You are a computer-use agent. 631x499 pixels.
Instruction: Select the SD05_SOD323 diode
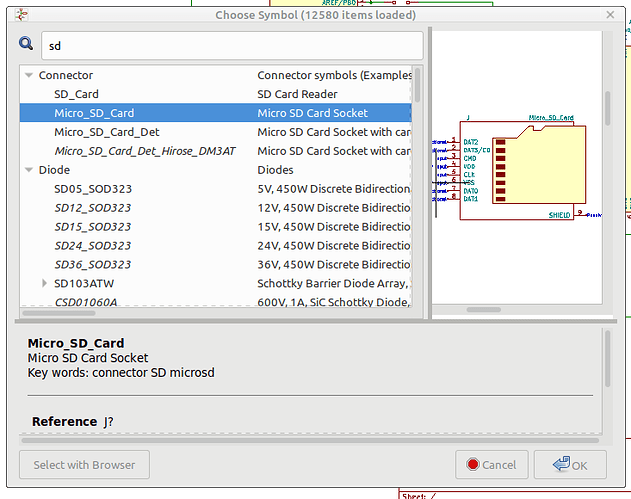click(216, 189)
